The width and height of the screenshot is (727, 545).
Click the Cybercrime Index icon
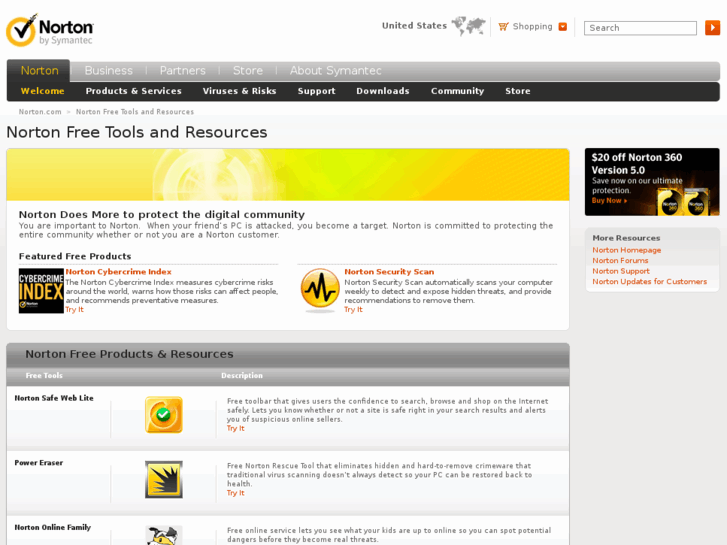41,291
